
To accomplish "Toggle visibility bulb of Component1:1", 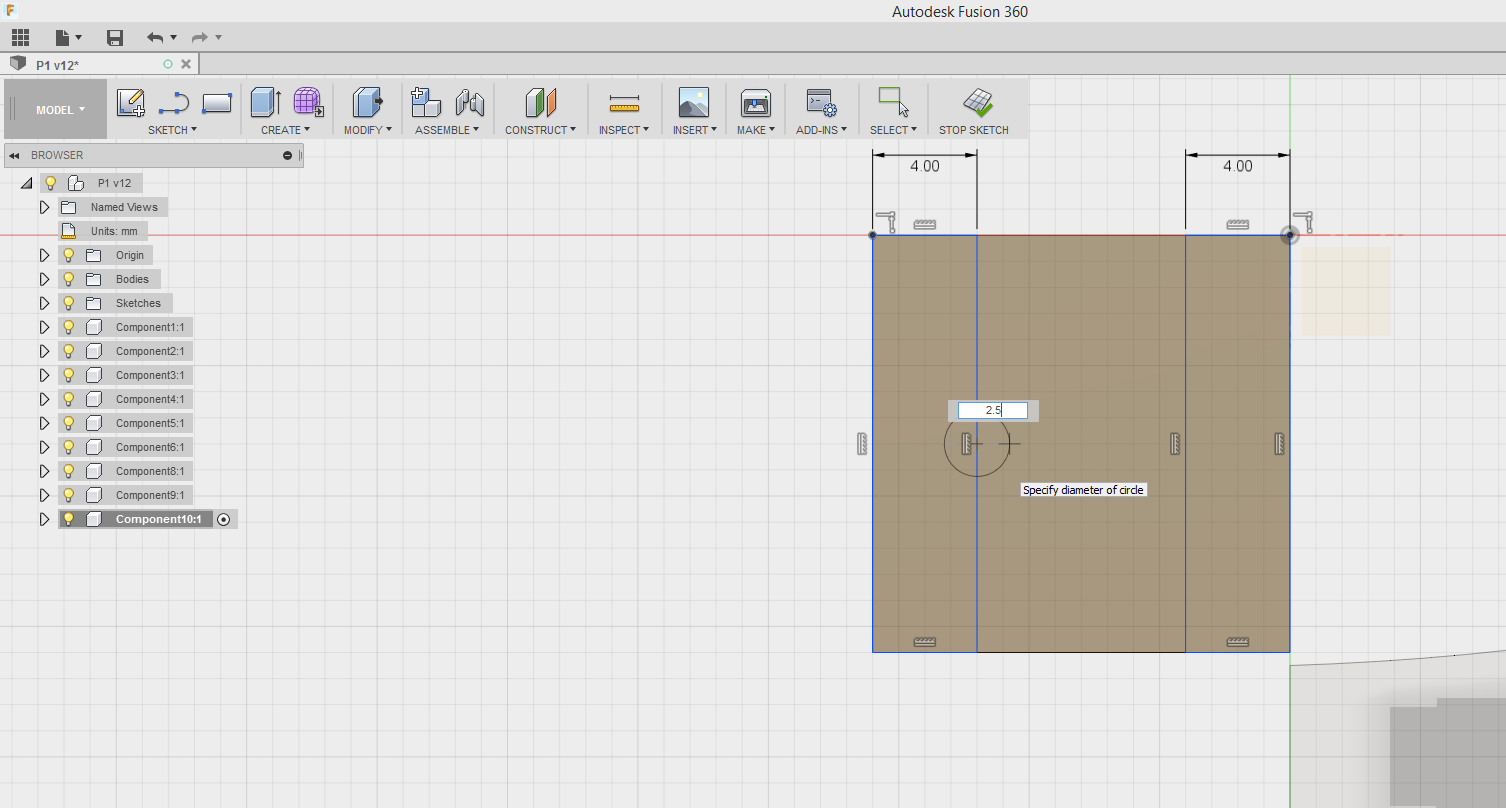I will tap(69, 327).
